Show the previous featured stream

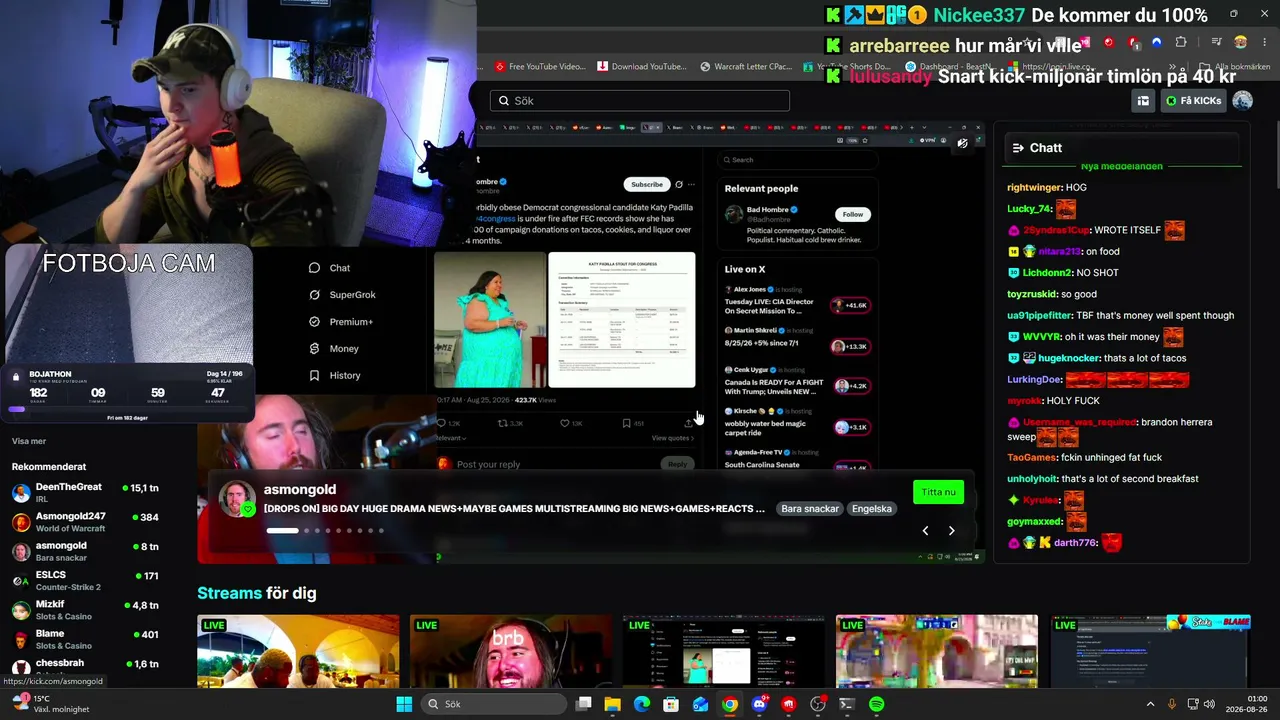click(925, 531)
